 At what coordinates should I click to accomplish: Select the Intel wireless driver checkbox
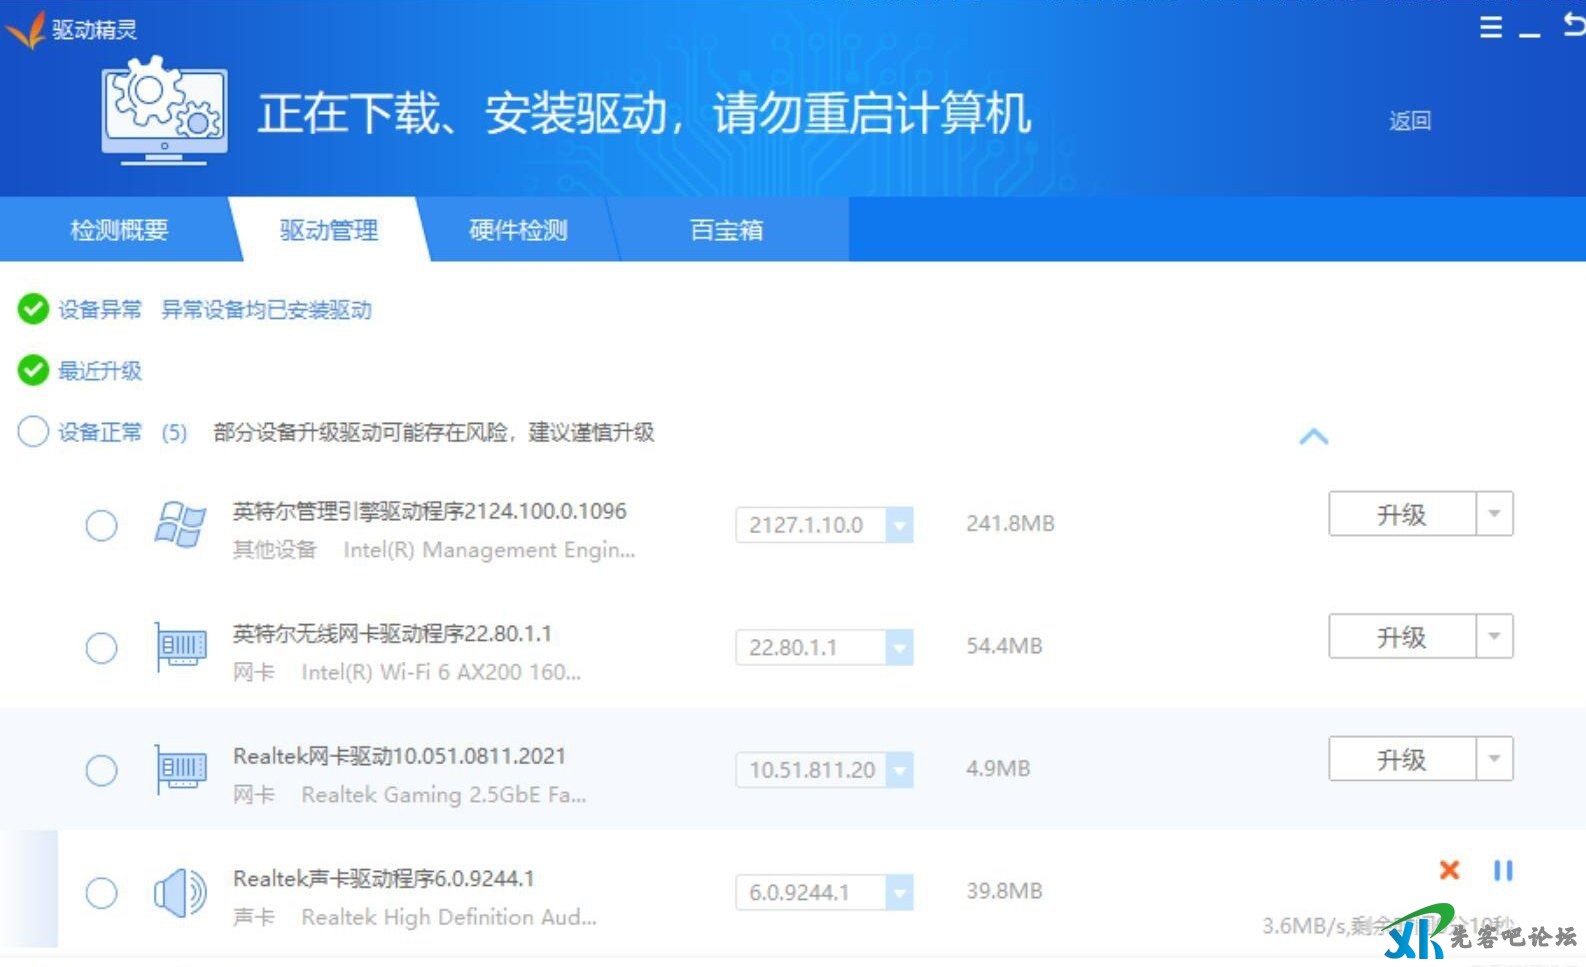pos(101,648)
